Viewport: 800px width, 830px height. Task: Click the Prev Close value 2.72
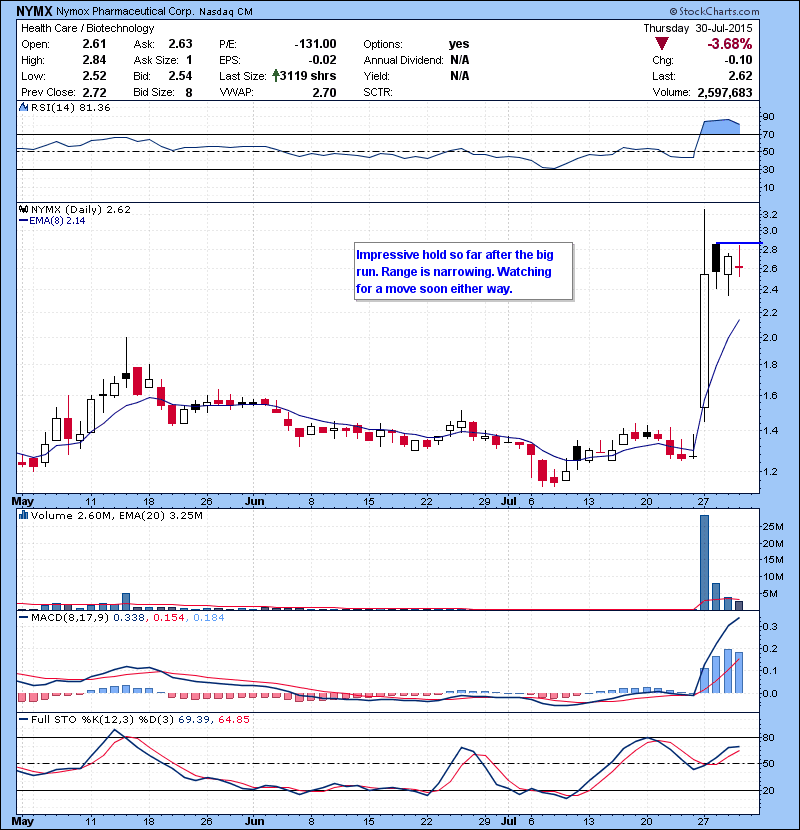[x=94, y=92]
